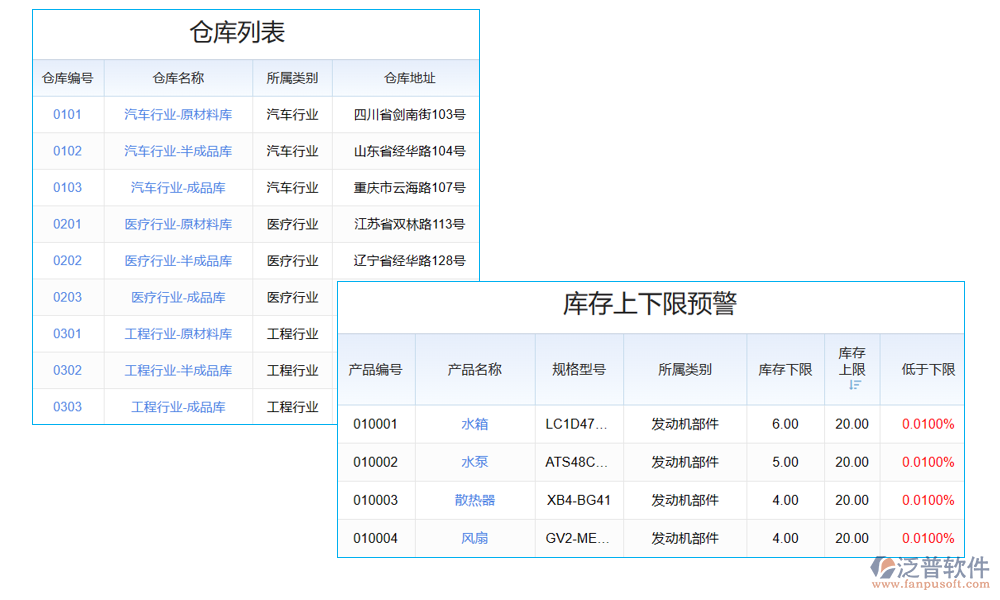Select the 四川省剑南街103号 address cell
1000x600 pixels.
point(406,114)
